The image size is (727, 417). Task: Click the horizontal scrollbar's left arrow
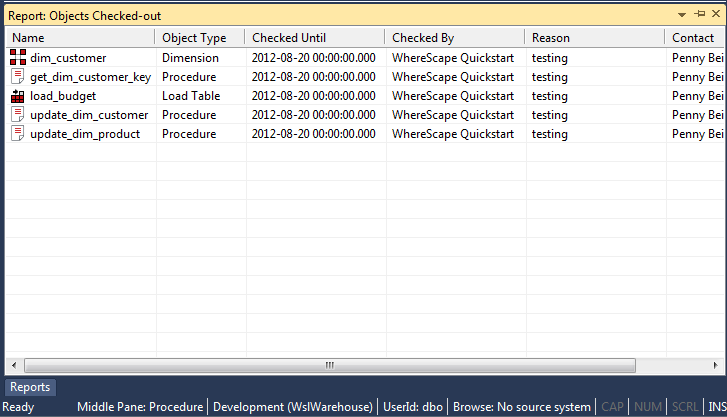[x=11, y=366]
